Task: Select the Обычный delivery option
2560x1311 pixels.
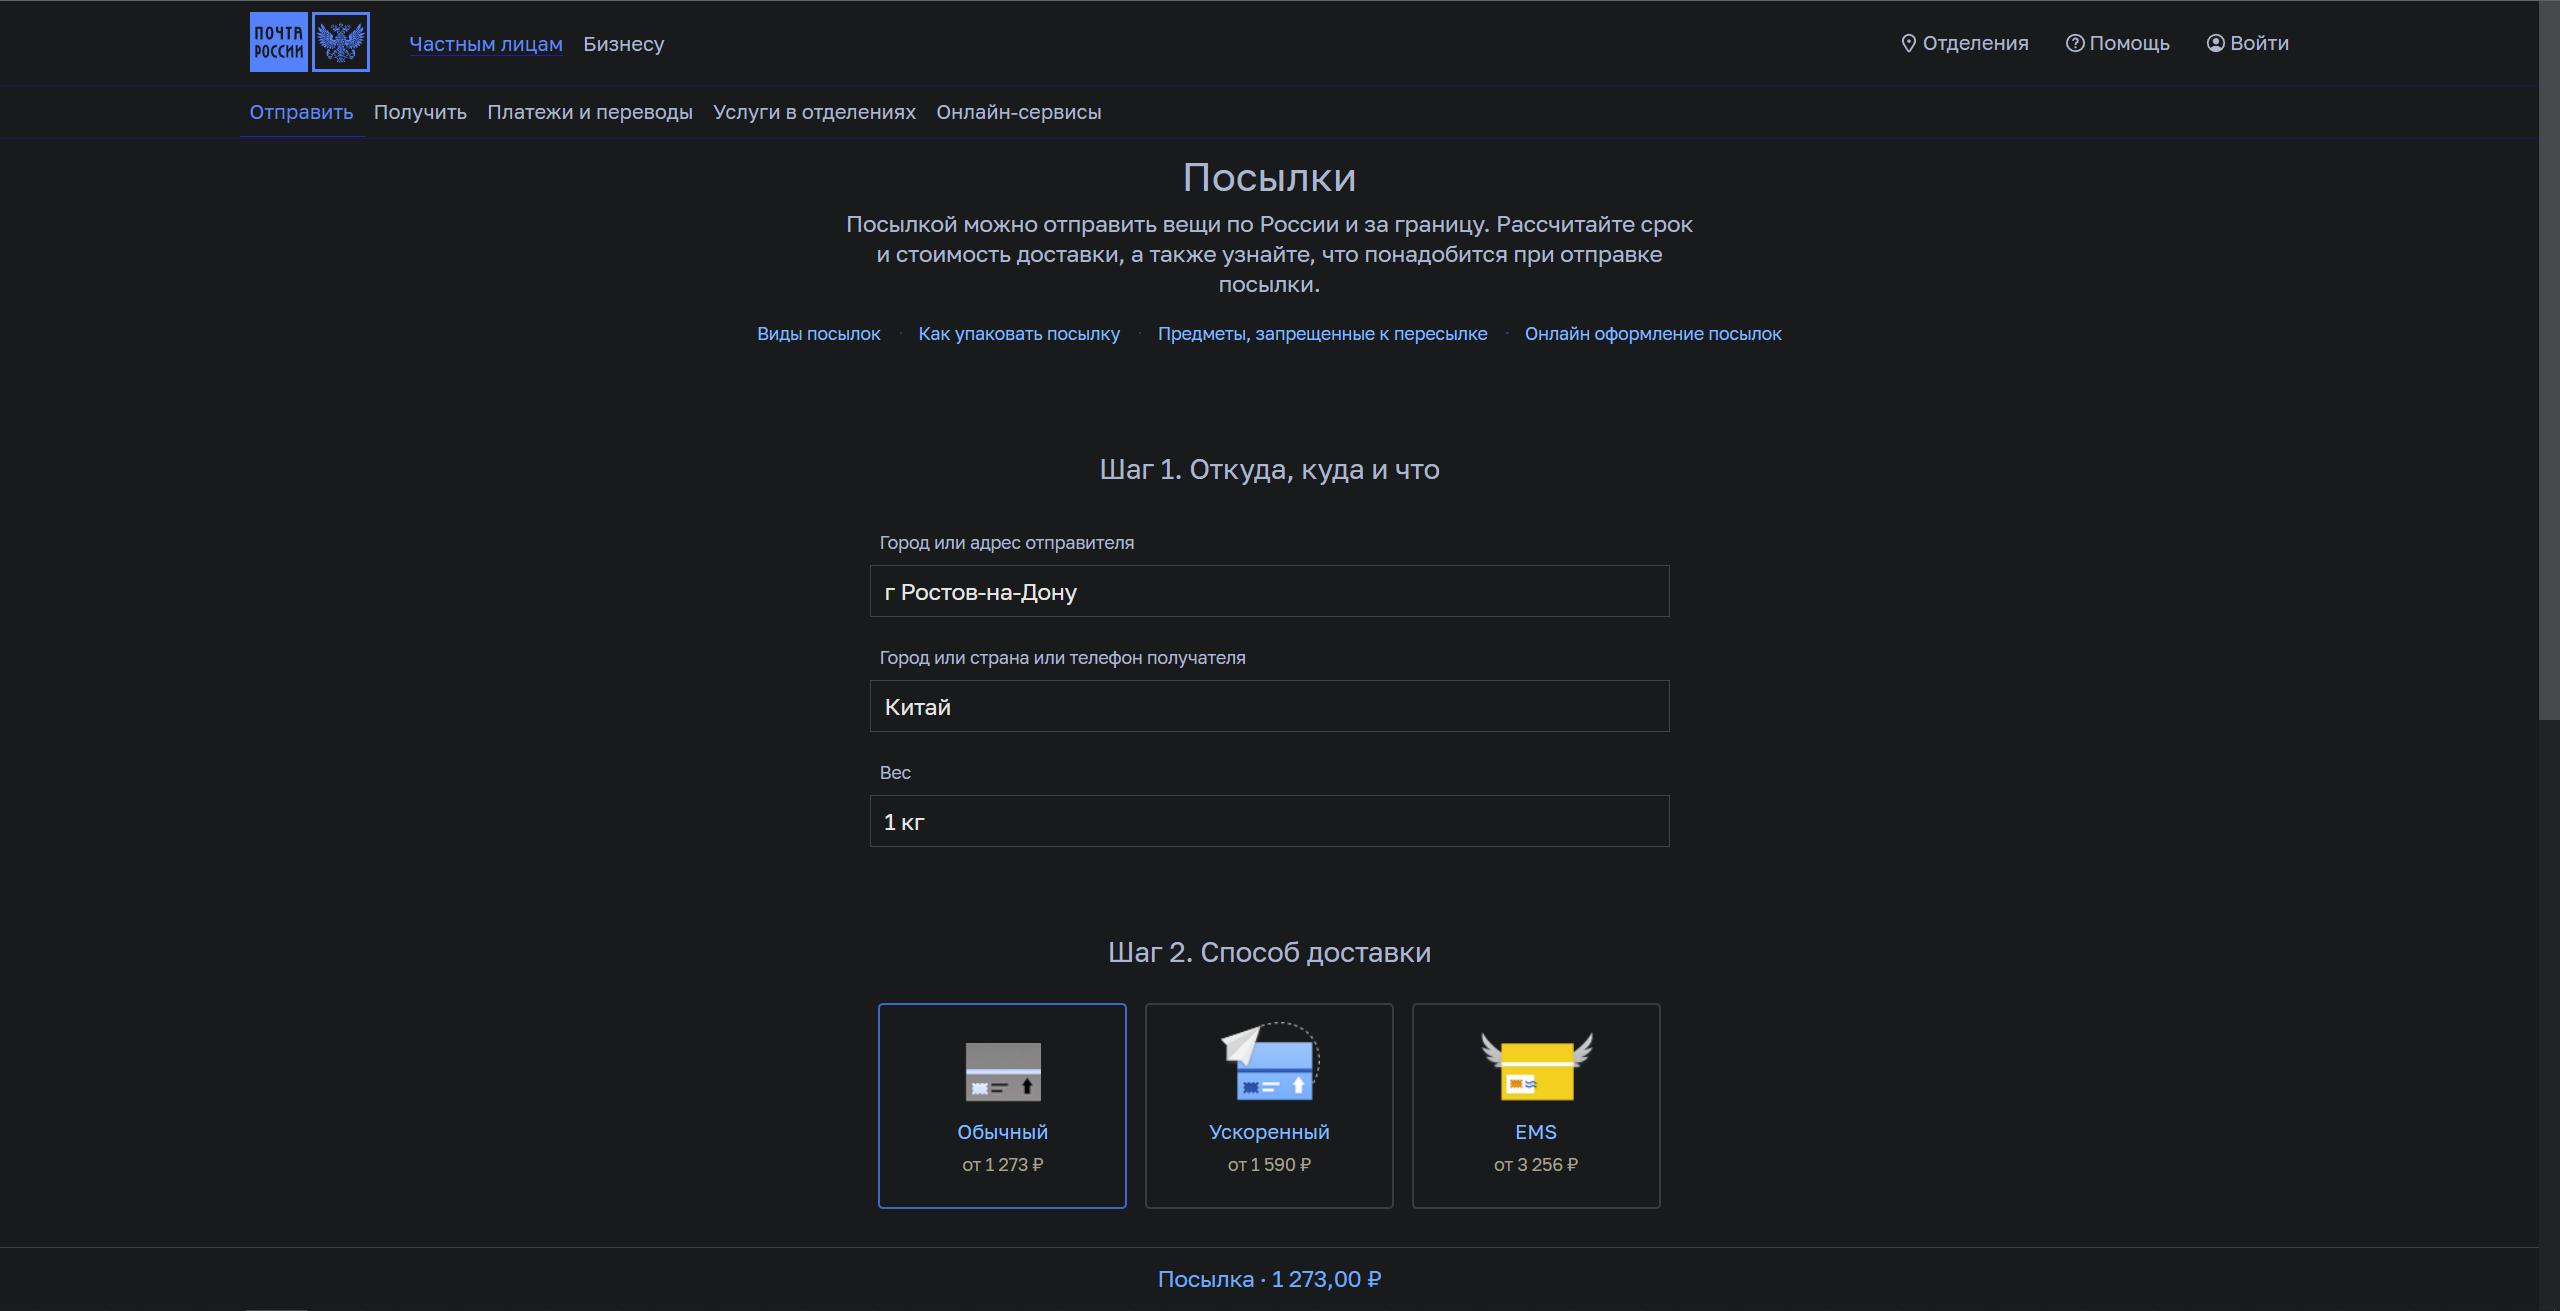Action: (x=1002, y=1132)
